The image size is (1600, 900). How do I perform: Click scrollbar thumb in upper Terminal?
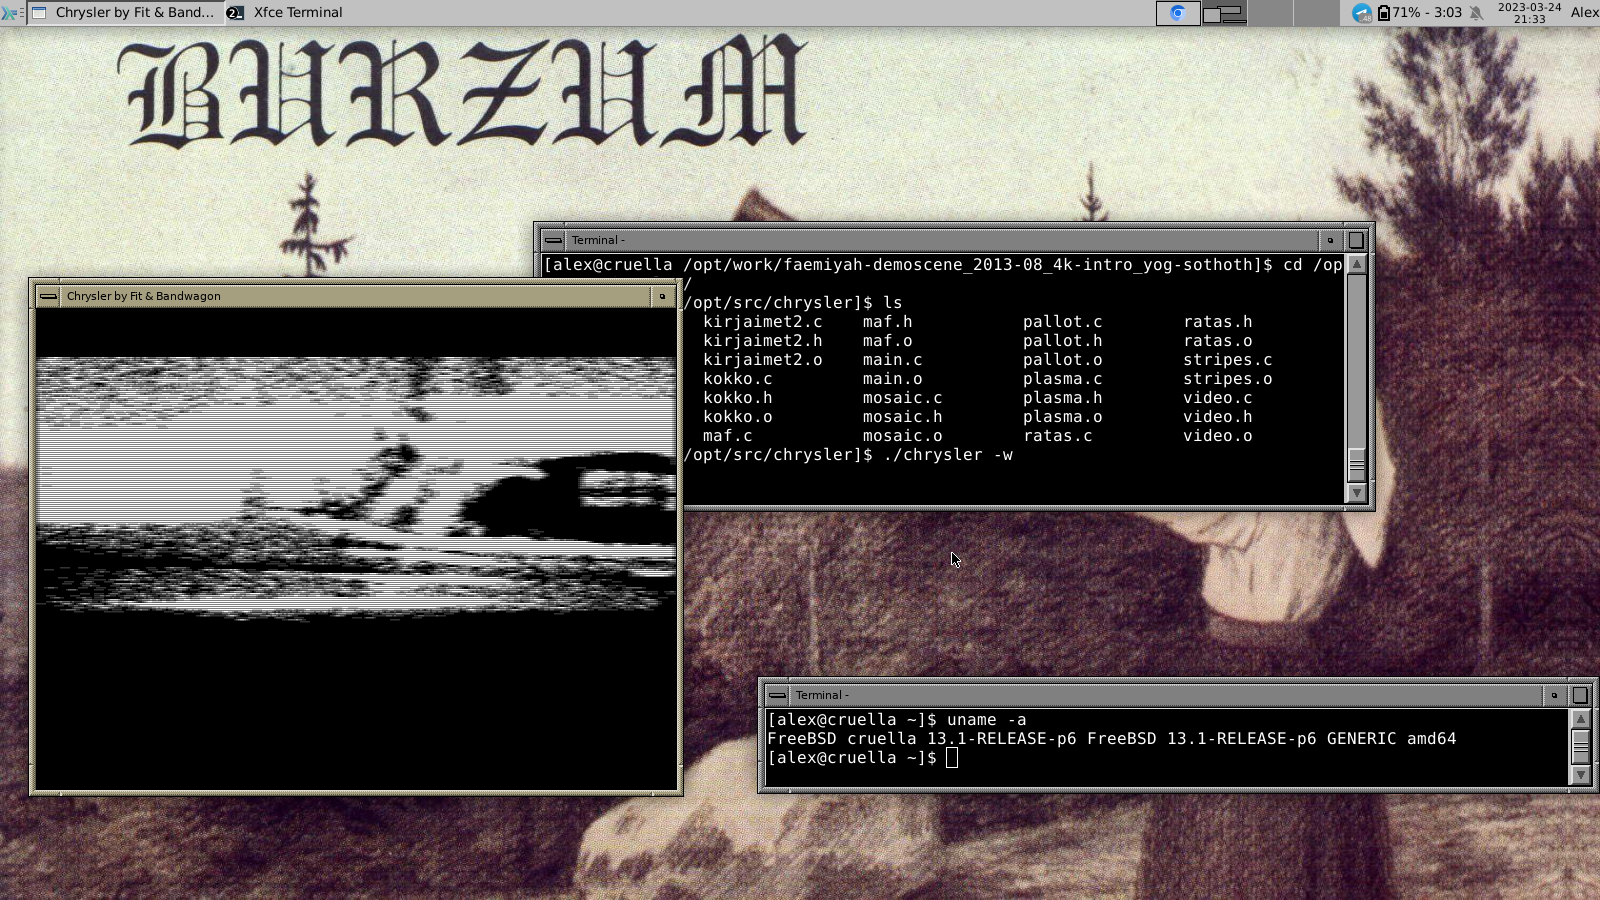pos(1357,465)
